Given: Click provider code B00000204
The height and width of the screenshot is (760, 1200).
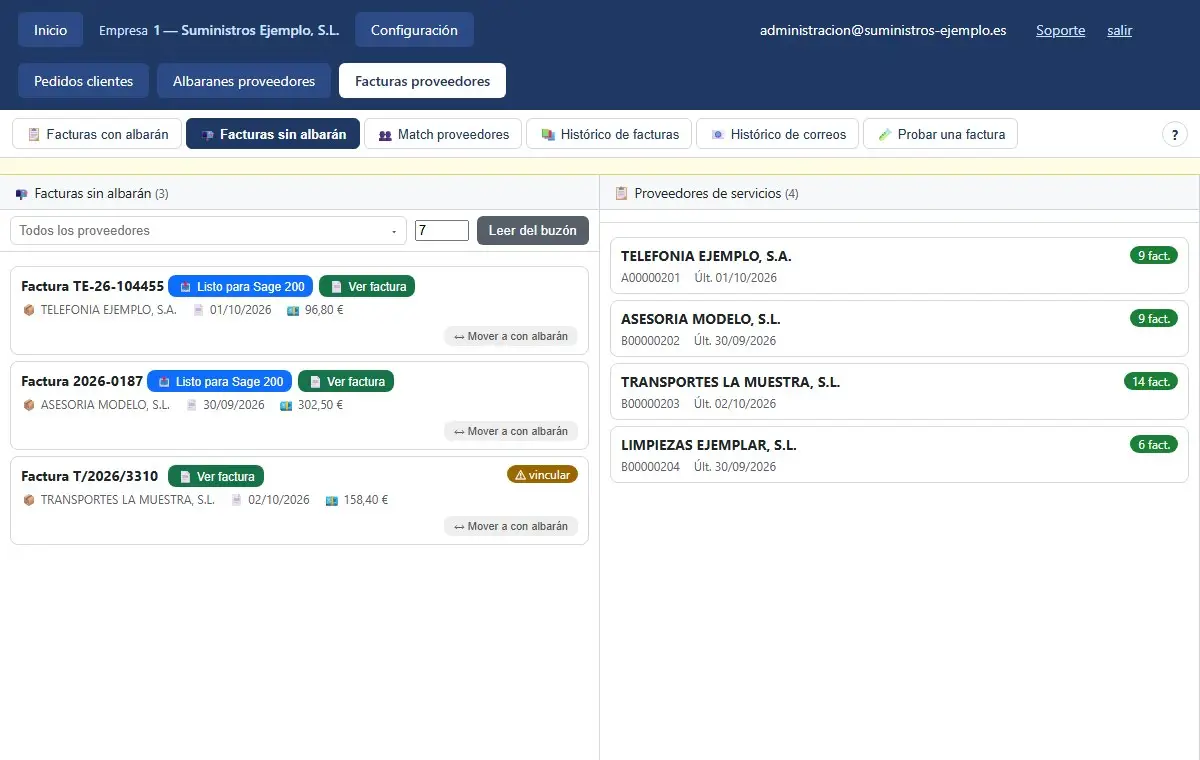Looking at the screenshot, I should pyautogui.click(x=650, y=467).
